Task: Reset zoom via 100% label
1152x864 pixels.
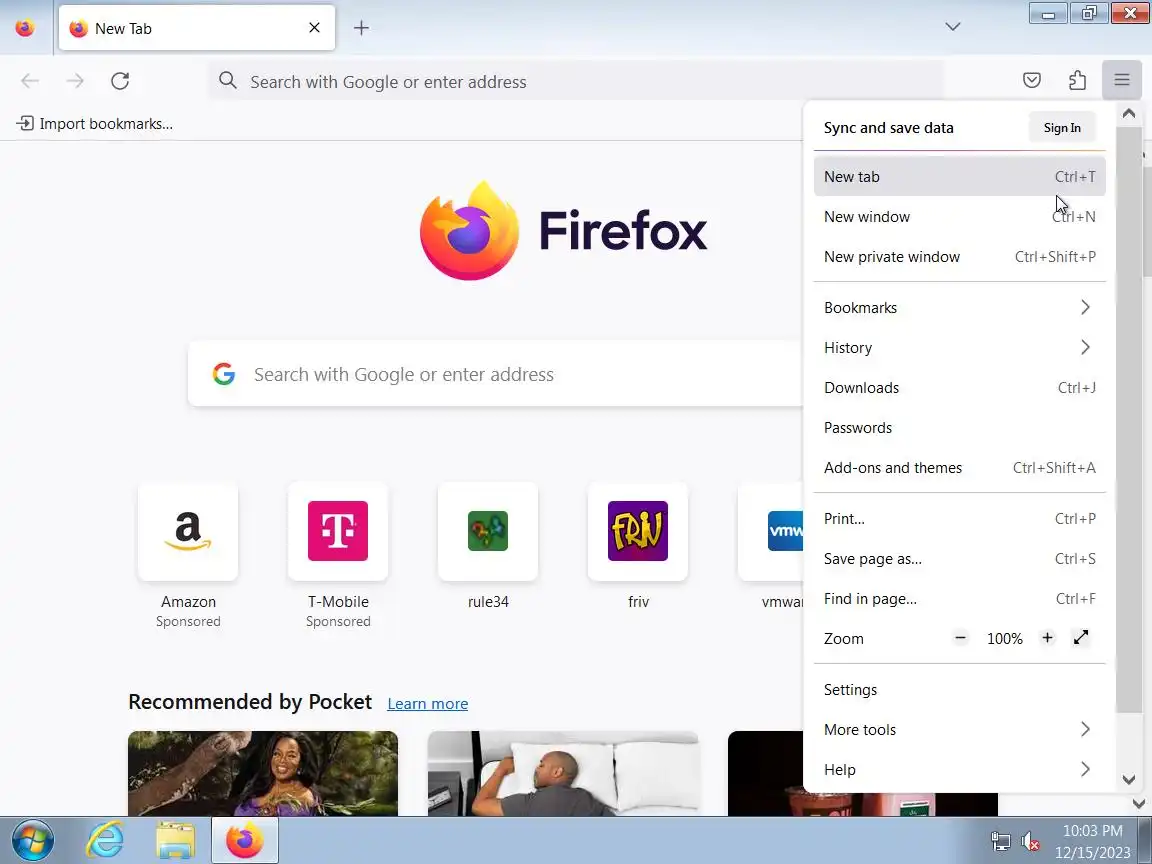Action: (1004, 638)
